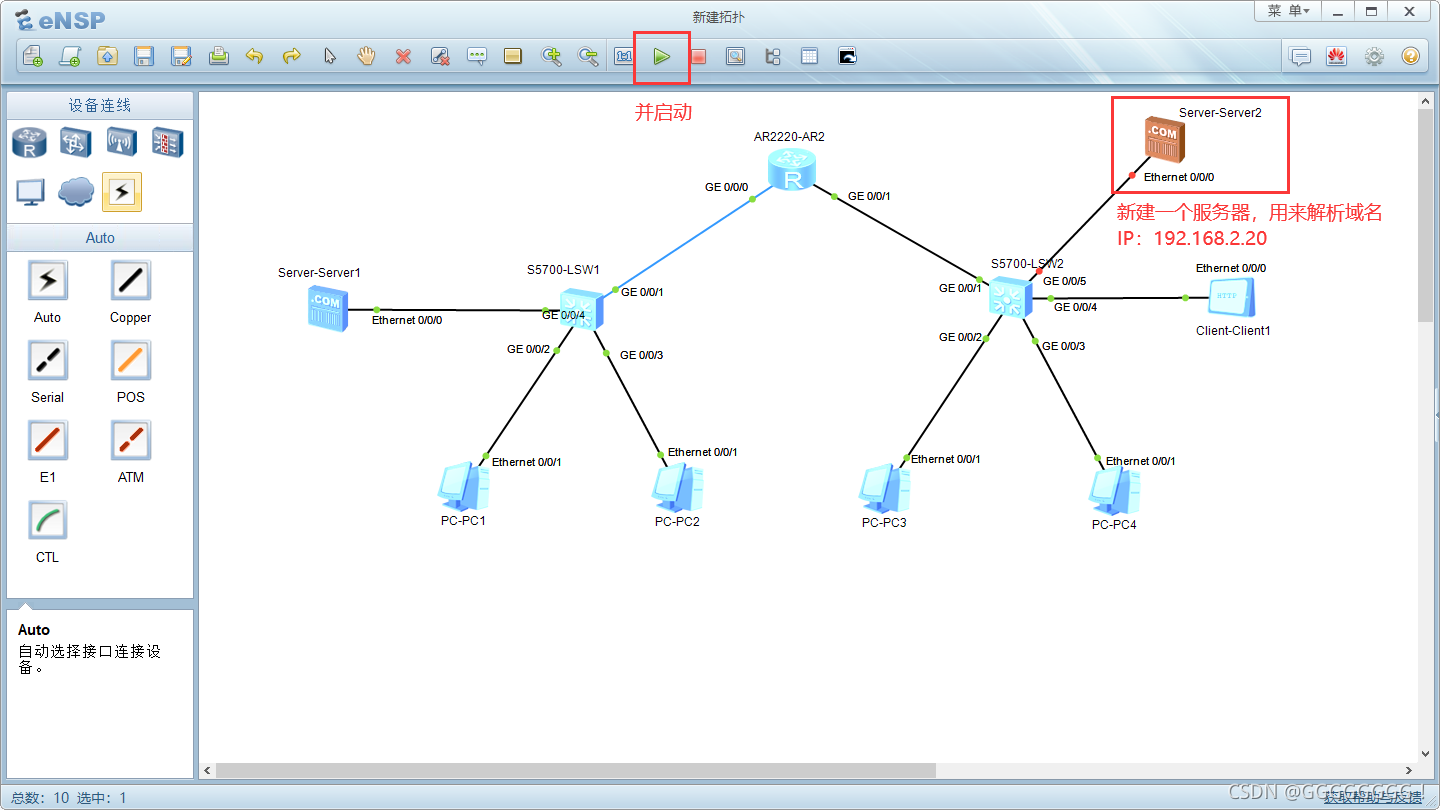This screenshot has height=810, width=1440.
Task: Toggle showing all interfaces
Action: (x=772, y=56)
